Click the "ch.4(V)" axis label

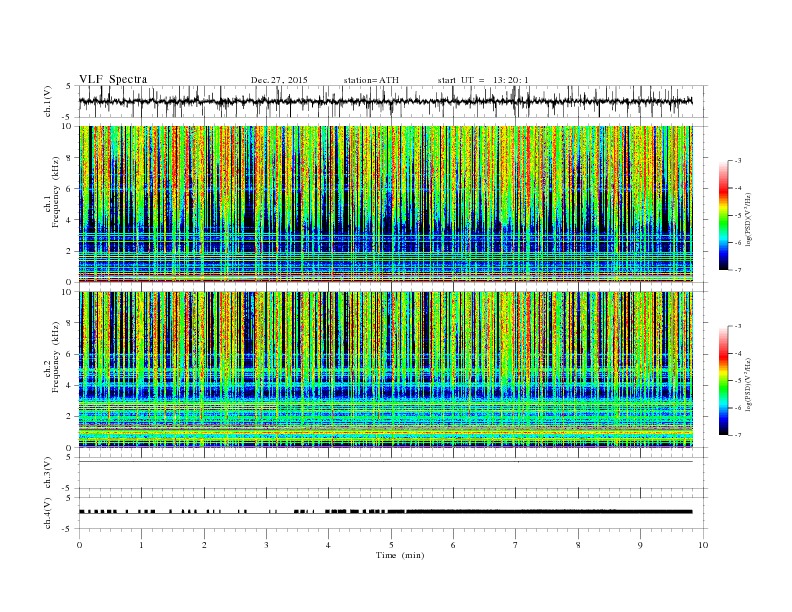click(x=48, y=515)
